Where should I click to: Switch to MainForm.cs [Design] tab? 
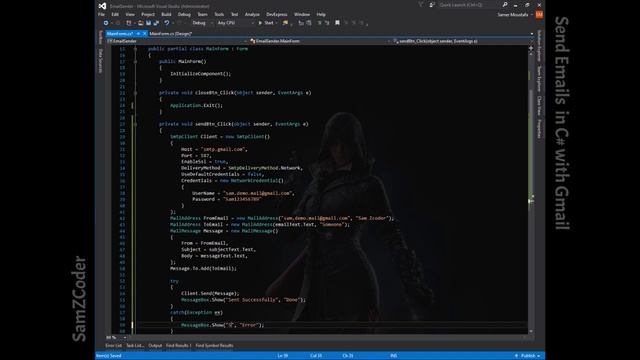point(171,33)
